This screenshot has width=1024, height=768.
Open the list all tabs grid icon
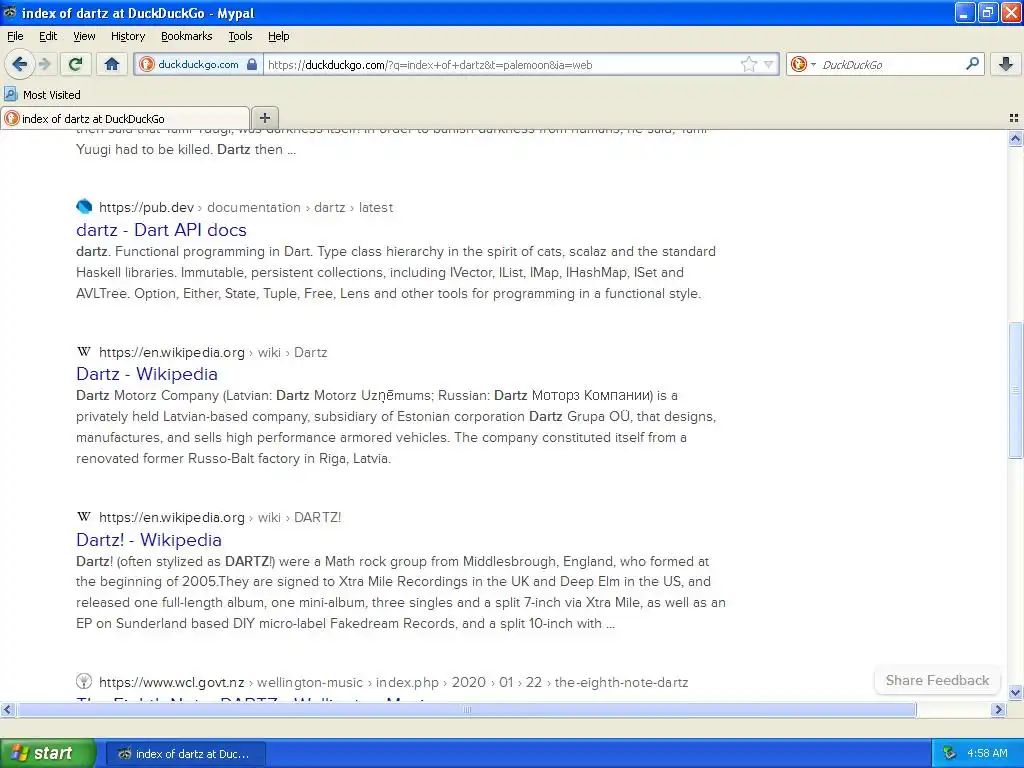click(x=1014, y=118)
